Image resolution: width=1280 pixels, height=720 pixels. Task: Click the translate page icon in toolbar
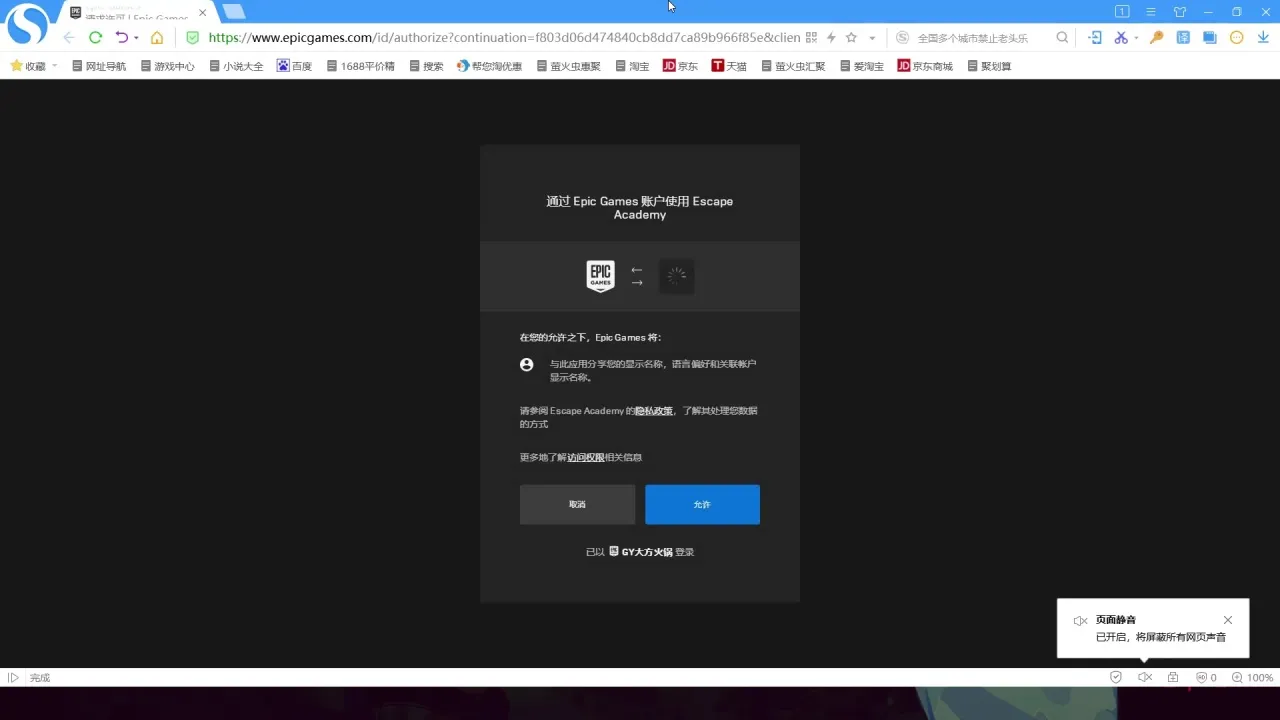(x=1183, y=38)
